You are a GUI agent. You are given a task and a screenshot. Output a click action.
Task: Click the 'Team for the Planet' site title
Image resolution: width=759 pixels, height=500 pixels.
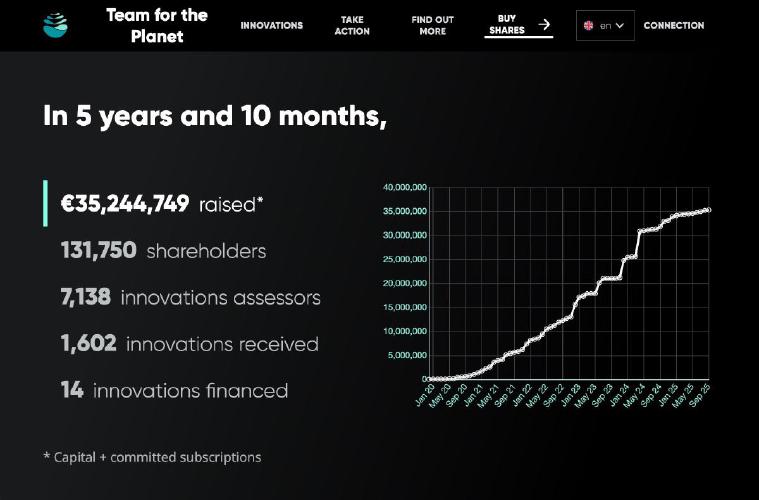[157, 25]
